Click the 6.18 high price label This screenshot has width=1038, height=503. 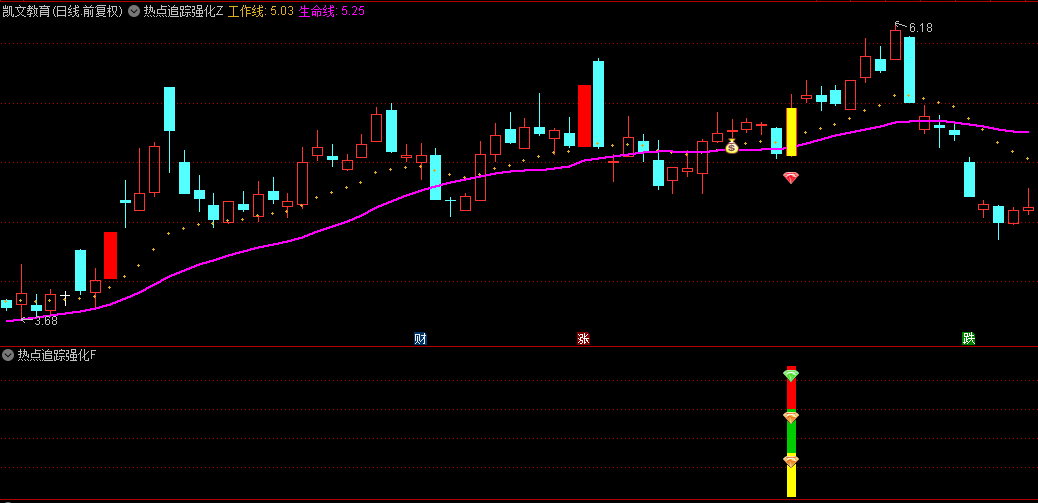tap(920, 28)
